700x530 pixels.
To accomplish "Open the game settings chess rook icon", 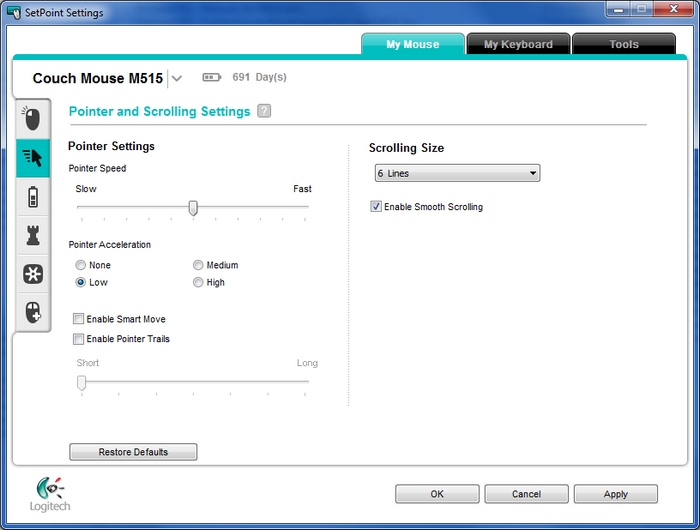I will click(x=33, y=235).
